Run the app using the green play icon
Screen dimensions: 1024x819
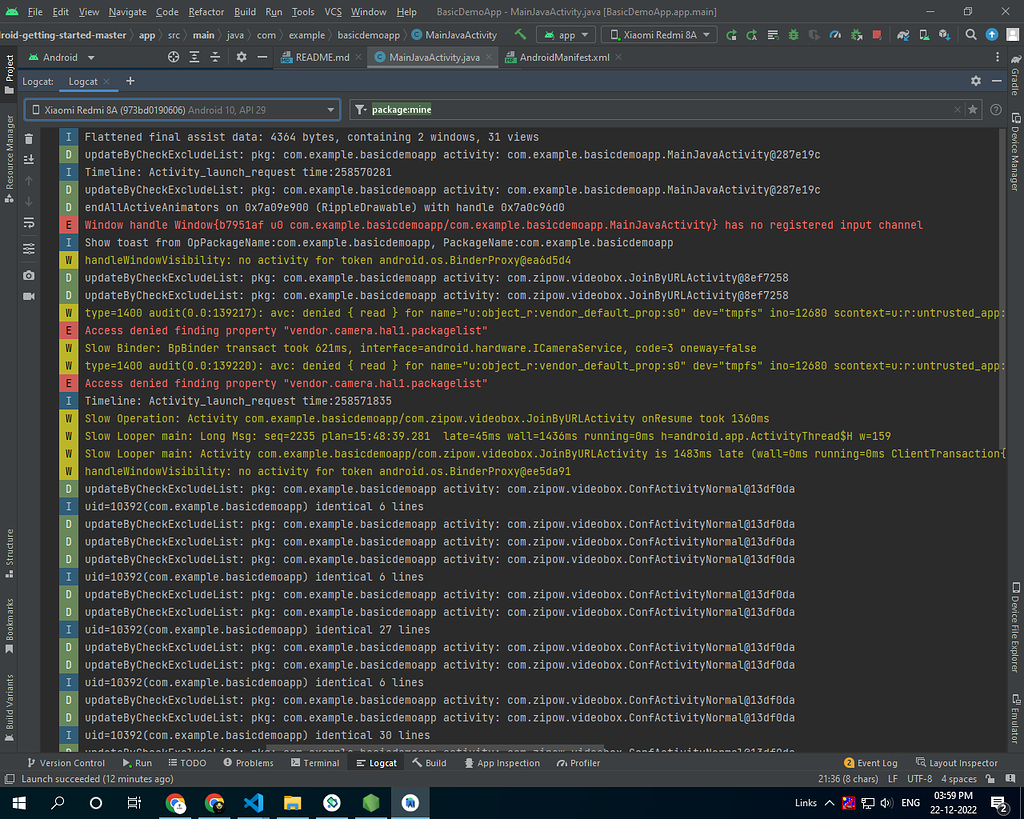(732, 33)
